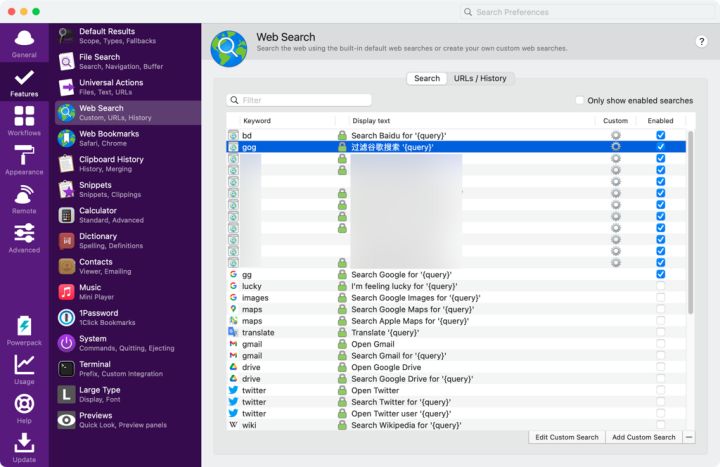Select the 'Search Apple Maps' row
Screen dimensions: 720x467
tap(456, 321)
